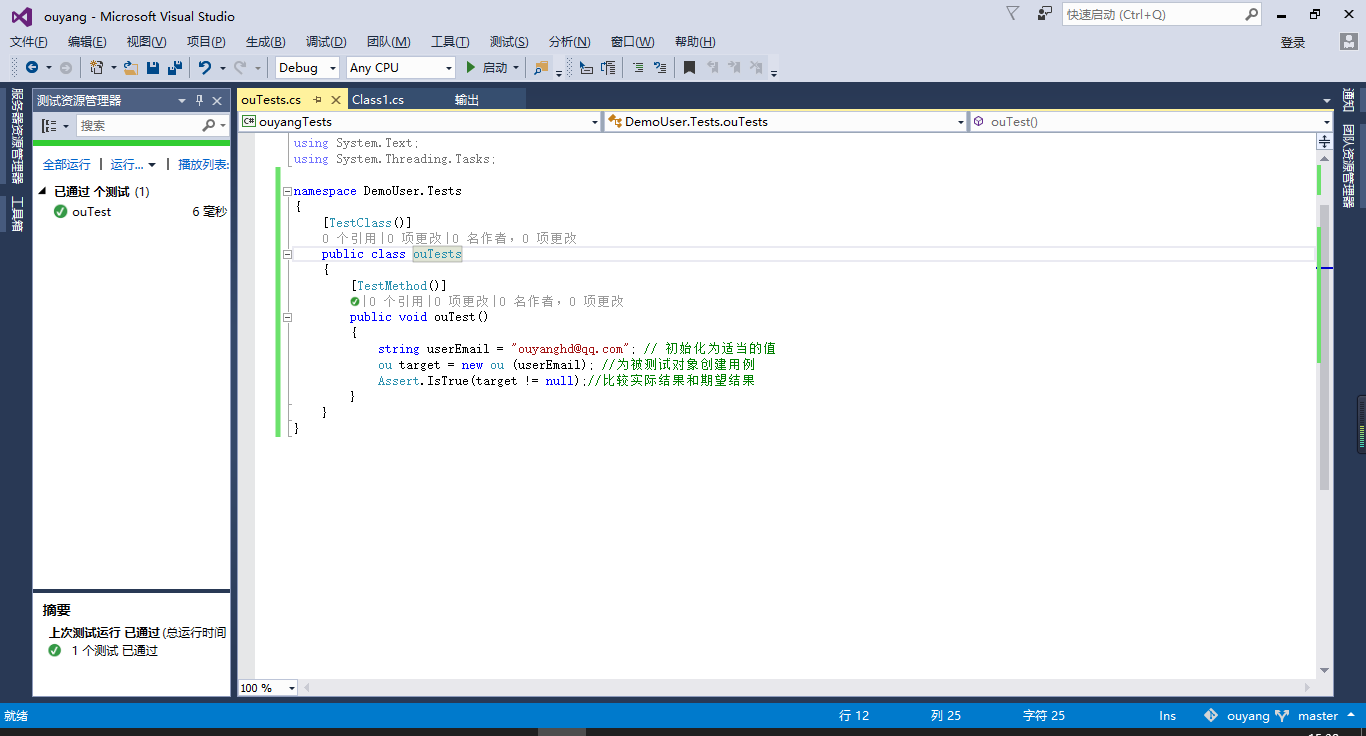Click the 登录 sign-in link
Viewport: 1366px width, 736px height.
(x=1293, y=42)
